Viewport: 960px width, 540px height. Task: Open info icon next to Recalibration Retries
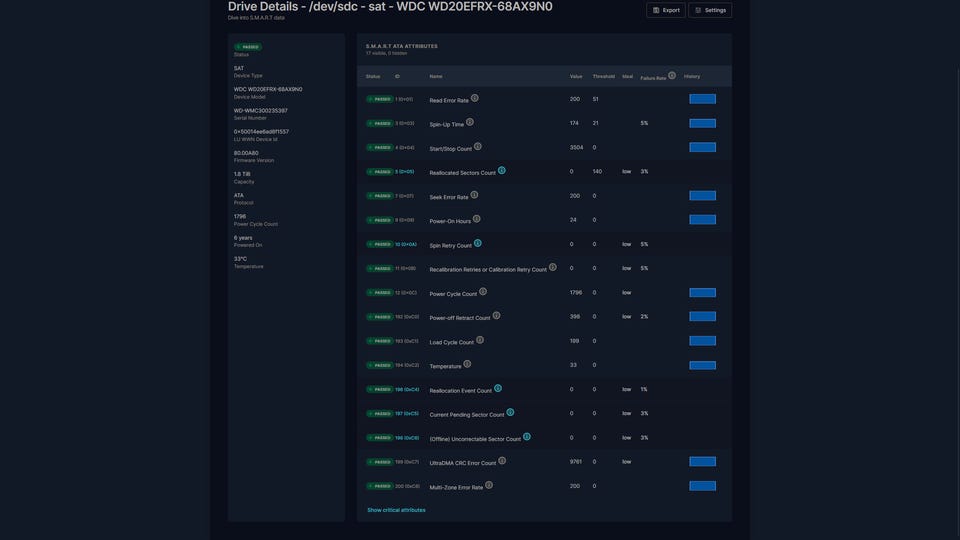point(552,267)
